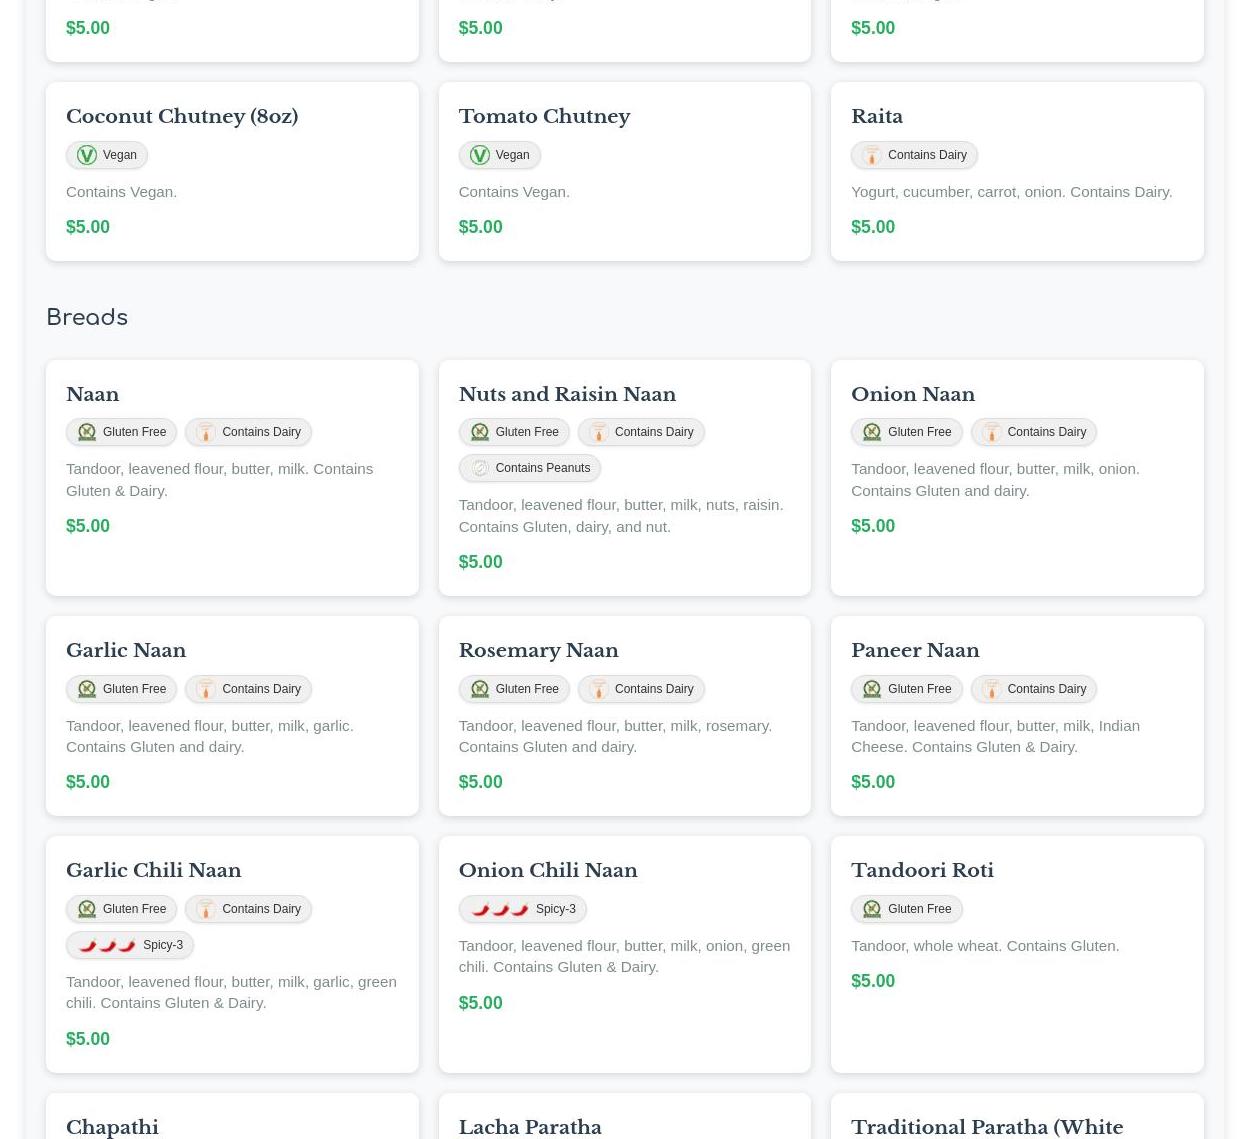Click the Contains Peanuts icon on Nuts and Raisin Naan

(x=479, y=468)
